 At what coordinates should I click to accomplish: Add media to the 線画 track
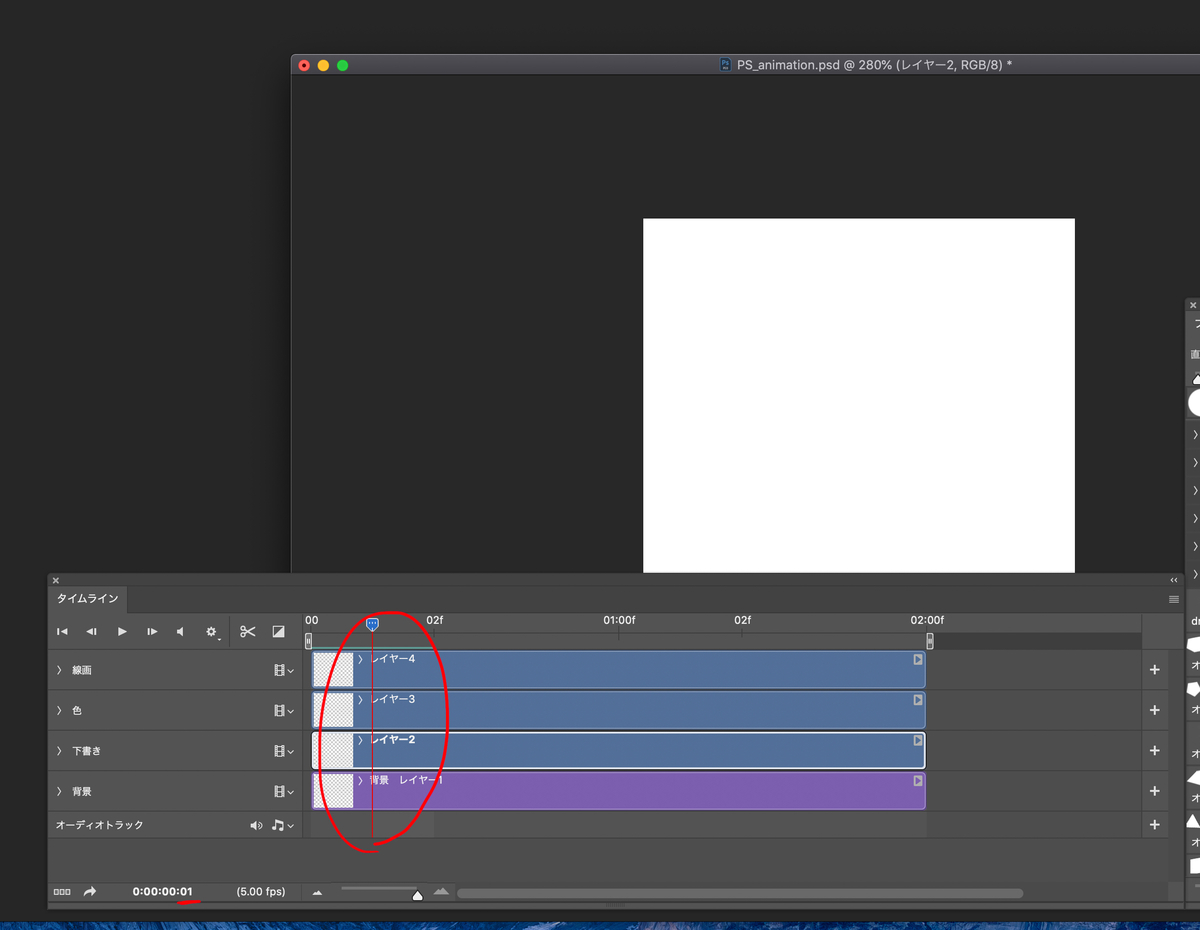point(1155,670)
